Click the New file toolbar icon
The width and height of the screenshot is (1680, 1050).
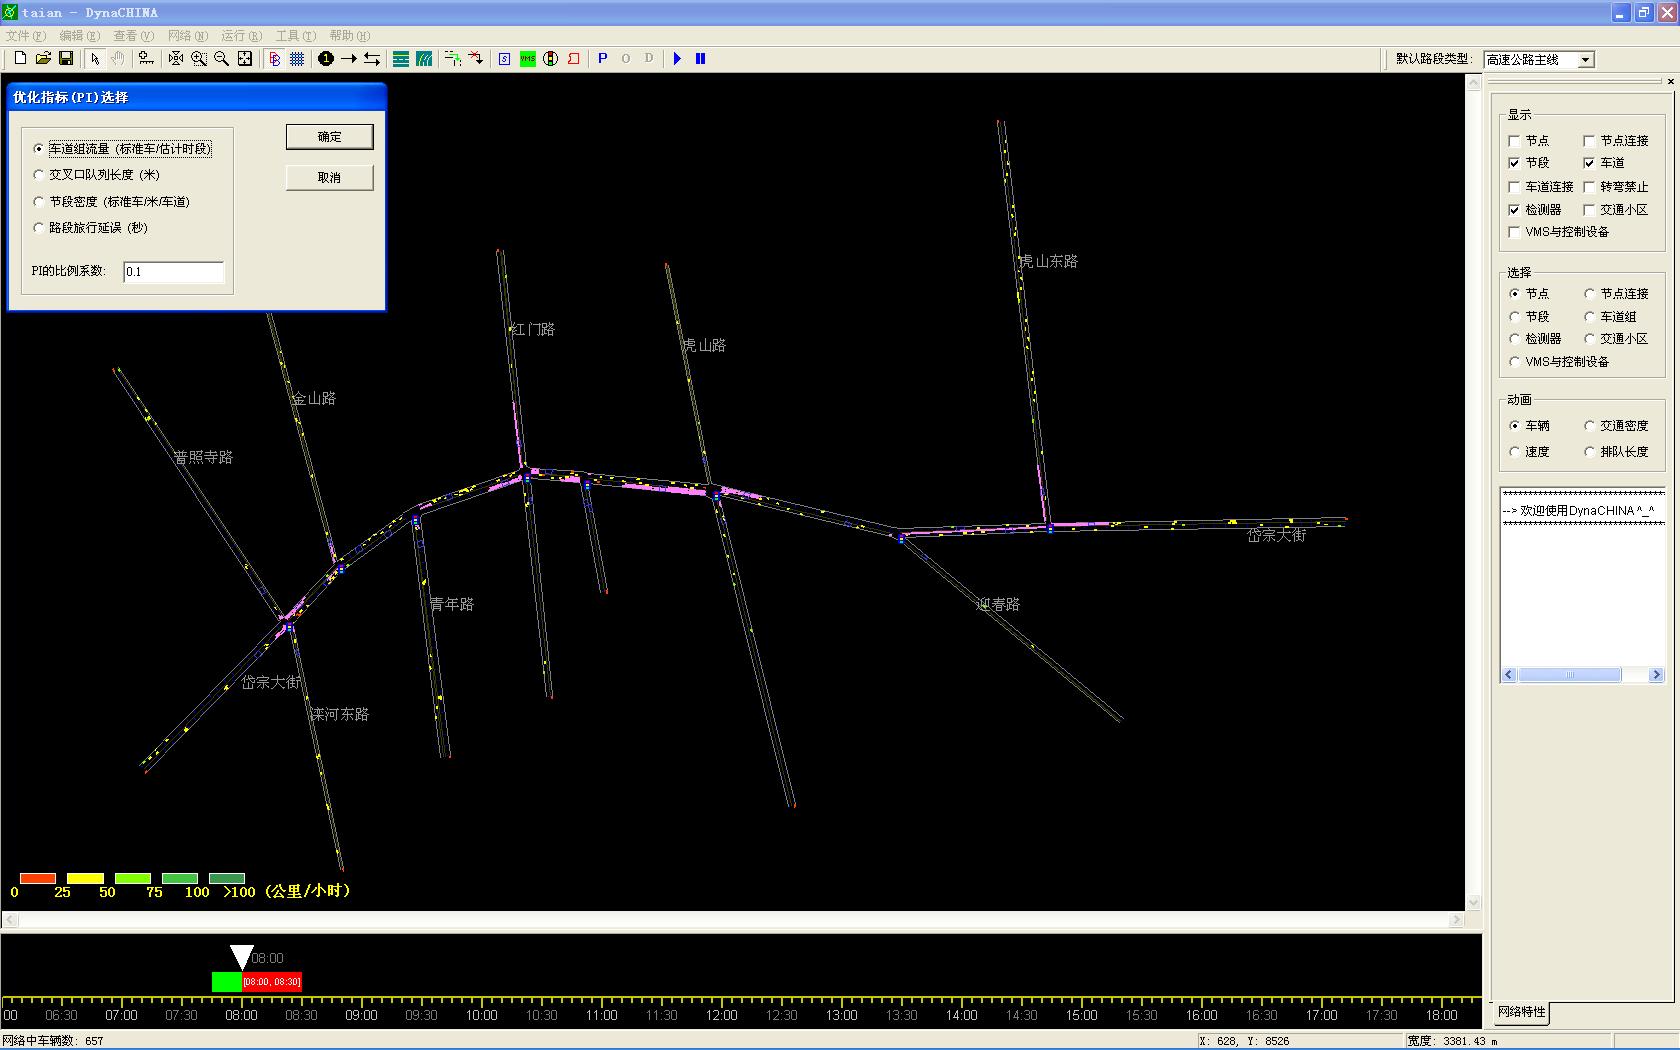coord(20,59)
